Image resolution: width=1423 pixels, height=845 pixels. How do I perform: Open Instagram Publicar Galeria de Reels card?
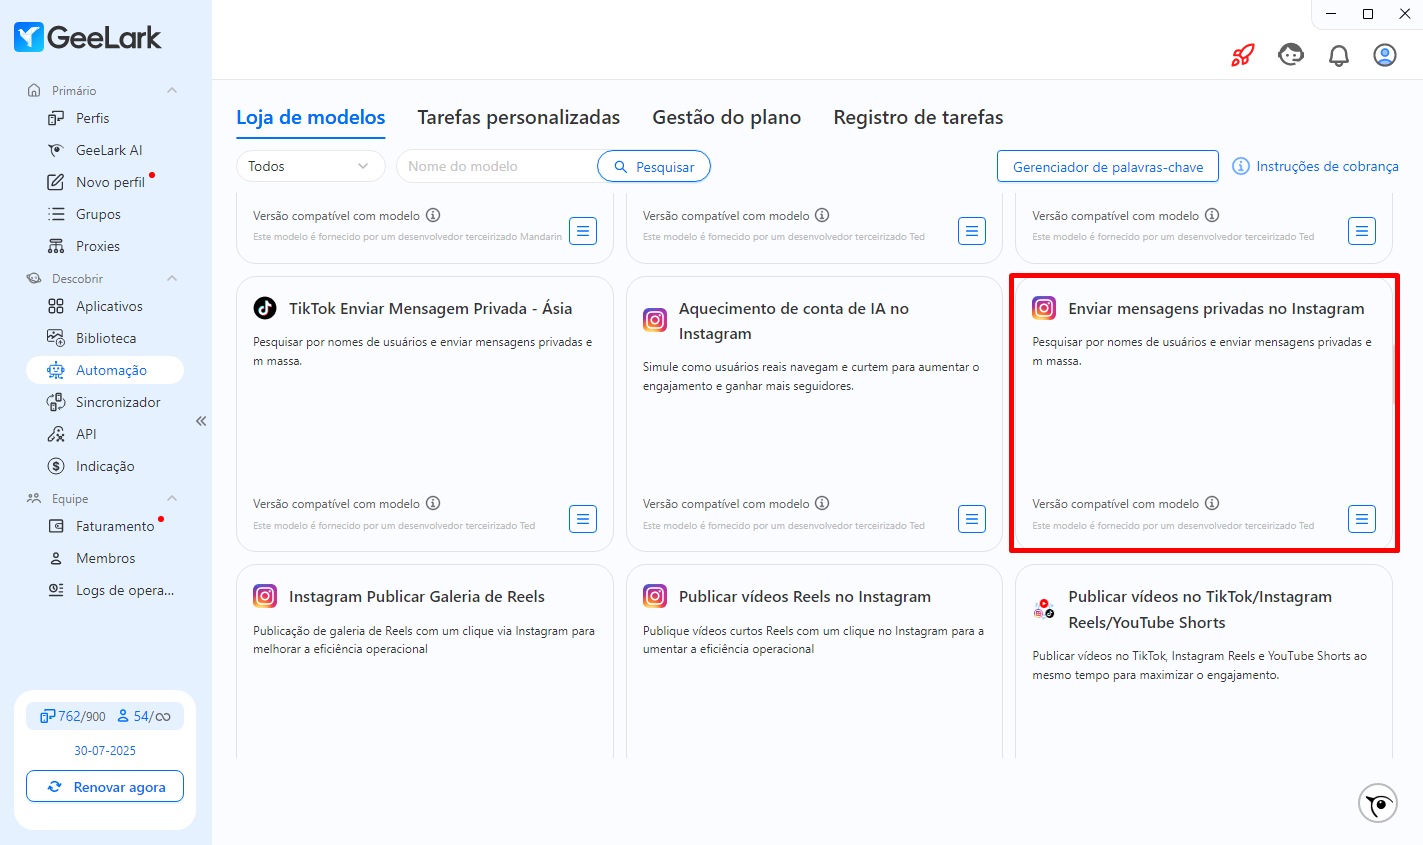425,660
